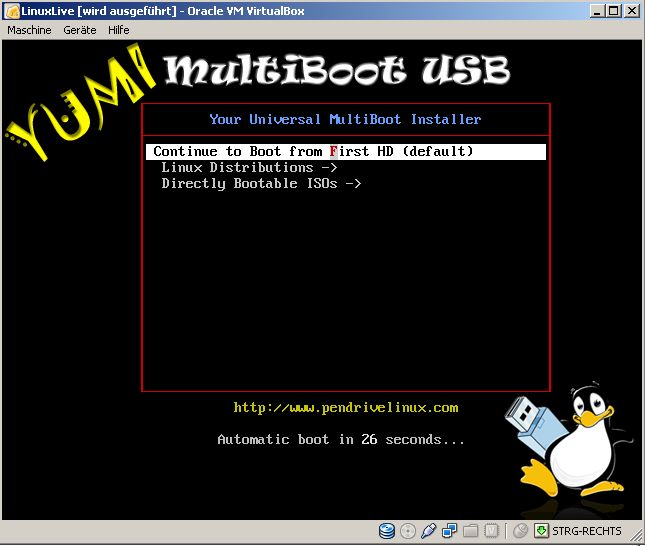The width and height of the screenshot is (645, 546).
Task: Click the Your Universal MultiBoot Installer heading
Action: 345,119
